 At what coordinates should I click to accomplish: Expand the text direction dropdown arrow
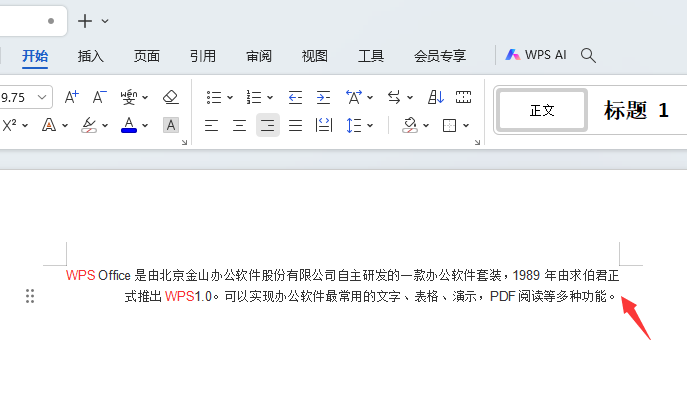pyautogui.click(x=410, y=97)
